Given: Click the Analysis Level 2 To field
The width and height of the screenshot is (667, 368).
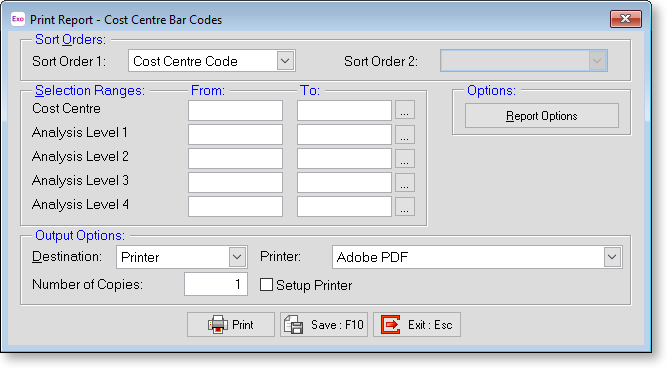Looking at the screenshot, I should pos(344,158).
